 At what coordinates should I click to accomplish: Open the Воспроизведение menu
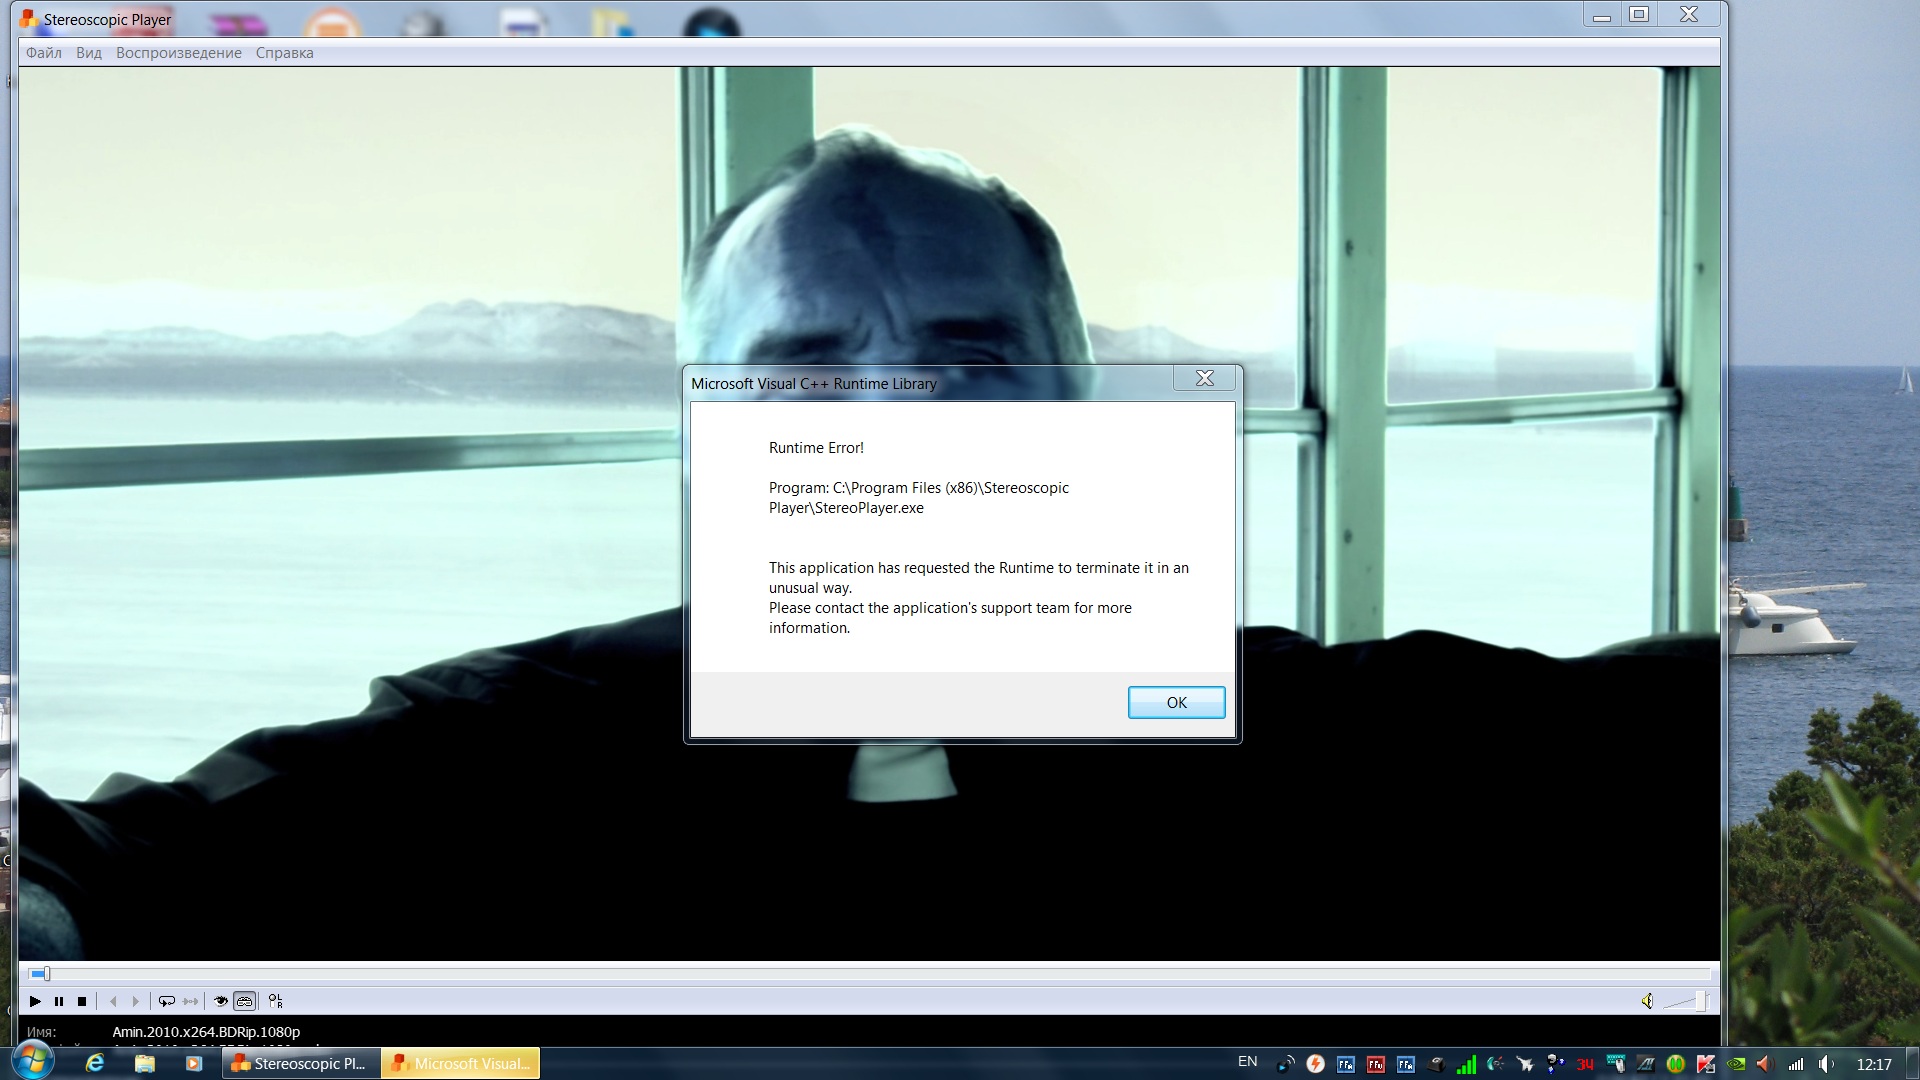(x=178, y=53)
